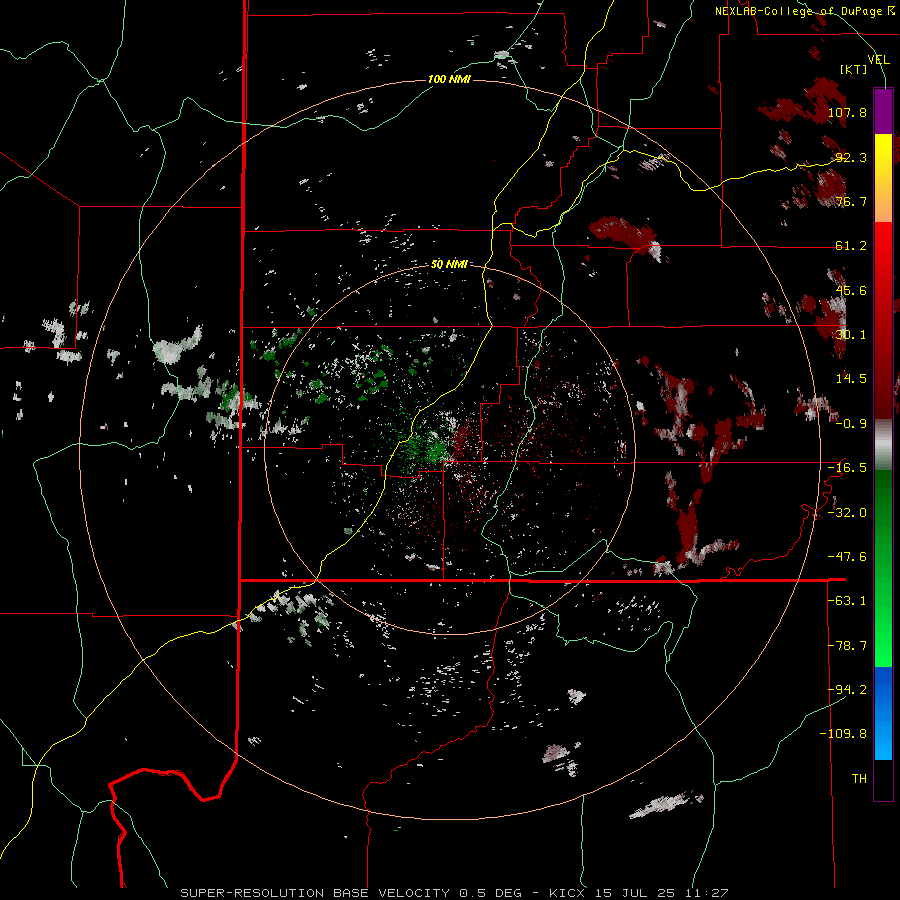Pick the purple segment of the color bar
Viewport: 900px width, 900px height.
point(883,111)
